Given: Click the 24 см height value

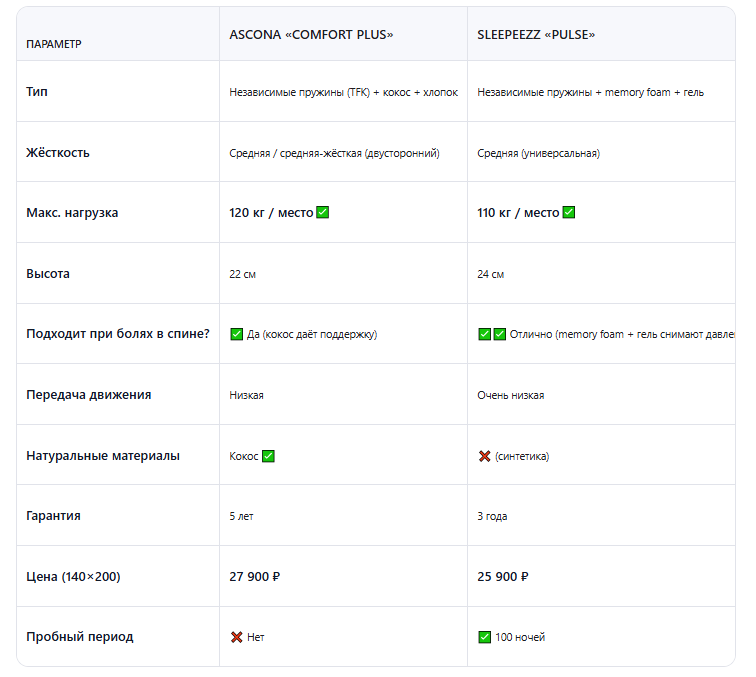Looking at the screenshot, I should 490,274.
